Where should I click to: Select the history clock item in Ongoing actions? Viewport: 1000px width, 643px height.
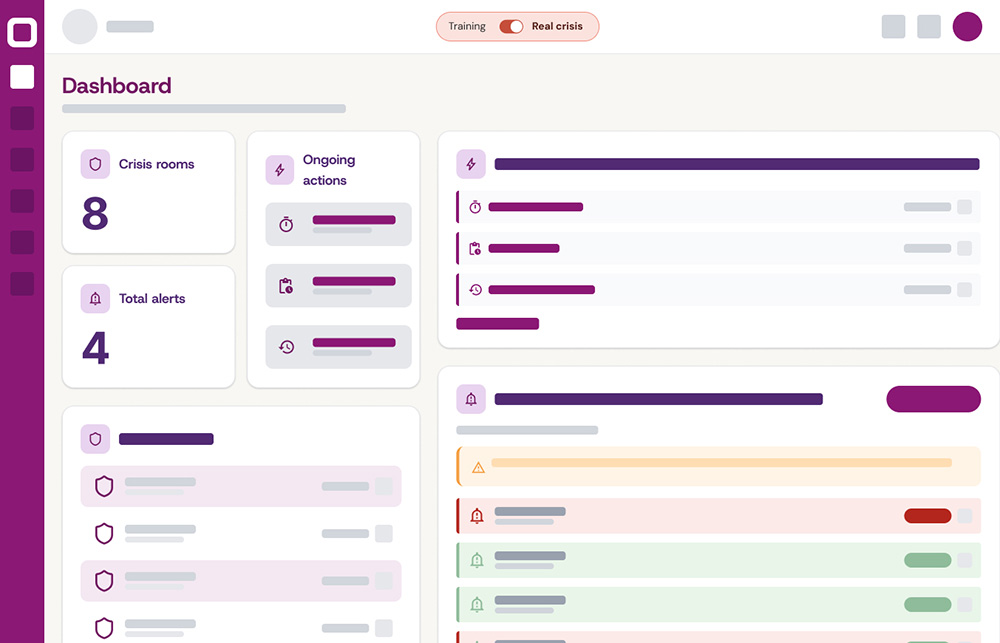click(338, 347)
